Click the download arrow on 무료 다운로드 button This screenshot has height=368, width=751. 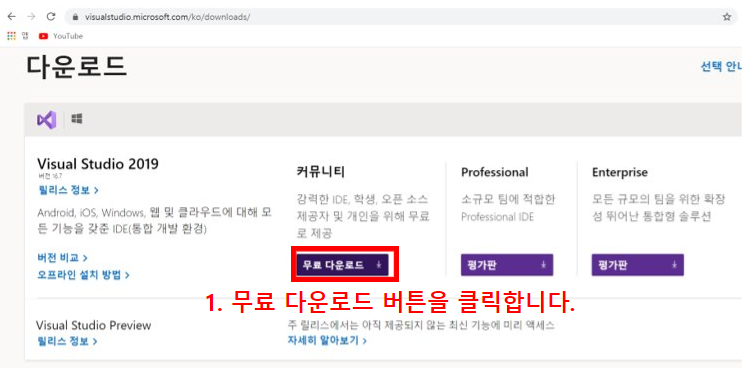tap(378, 265)
